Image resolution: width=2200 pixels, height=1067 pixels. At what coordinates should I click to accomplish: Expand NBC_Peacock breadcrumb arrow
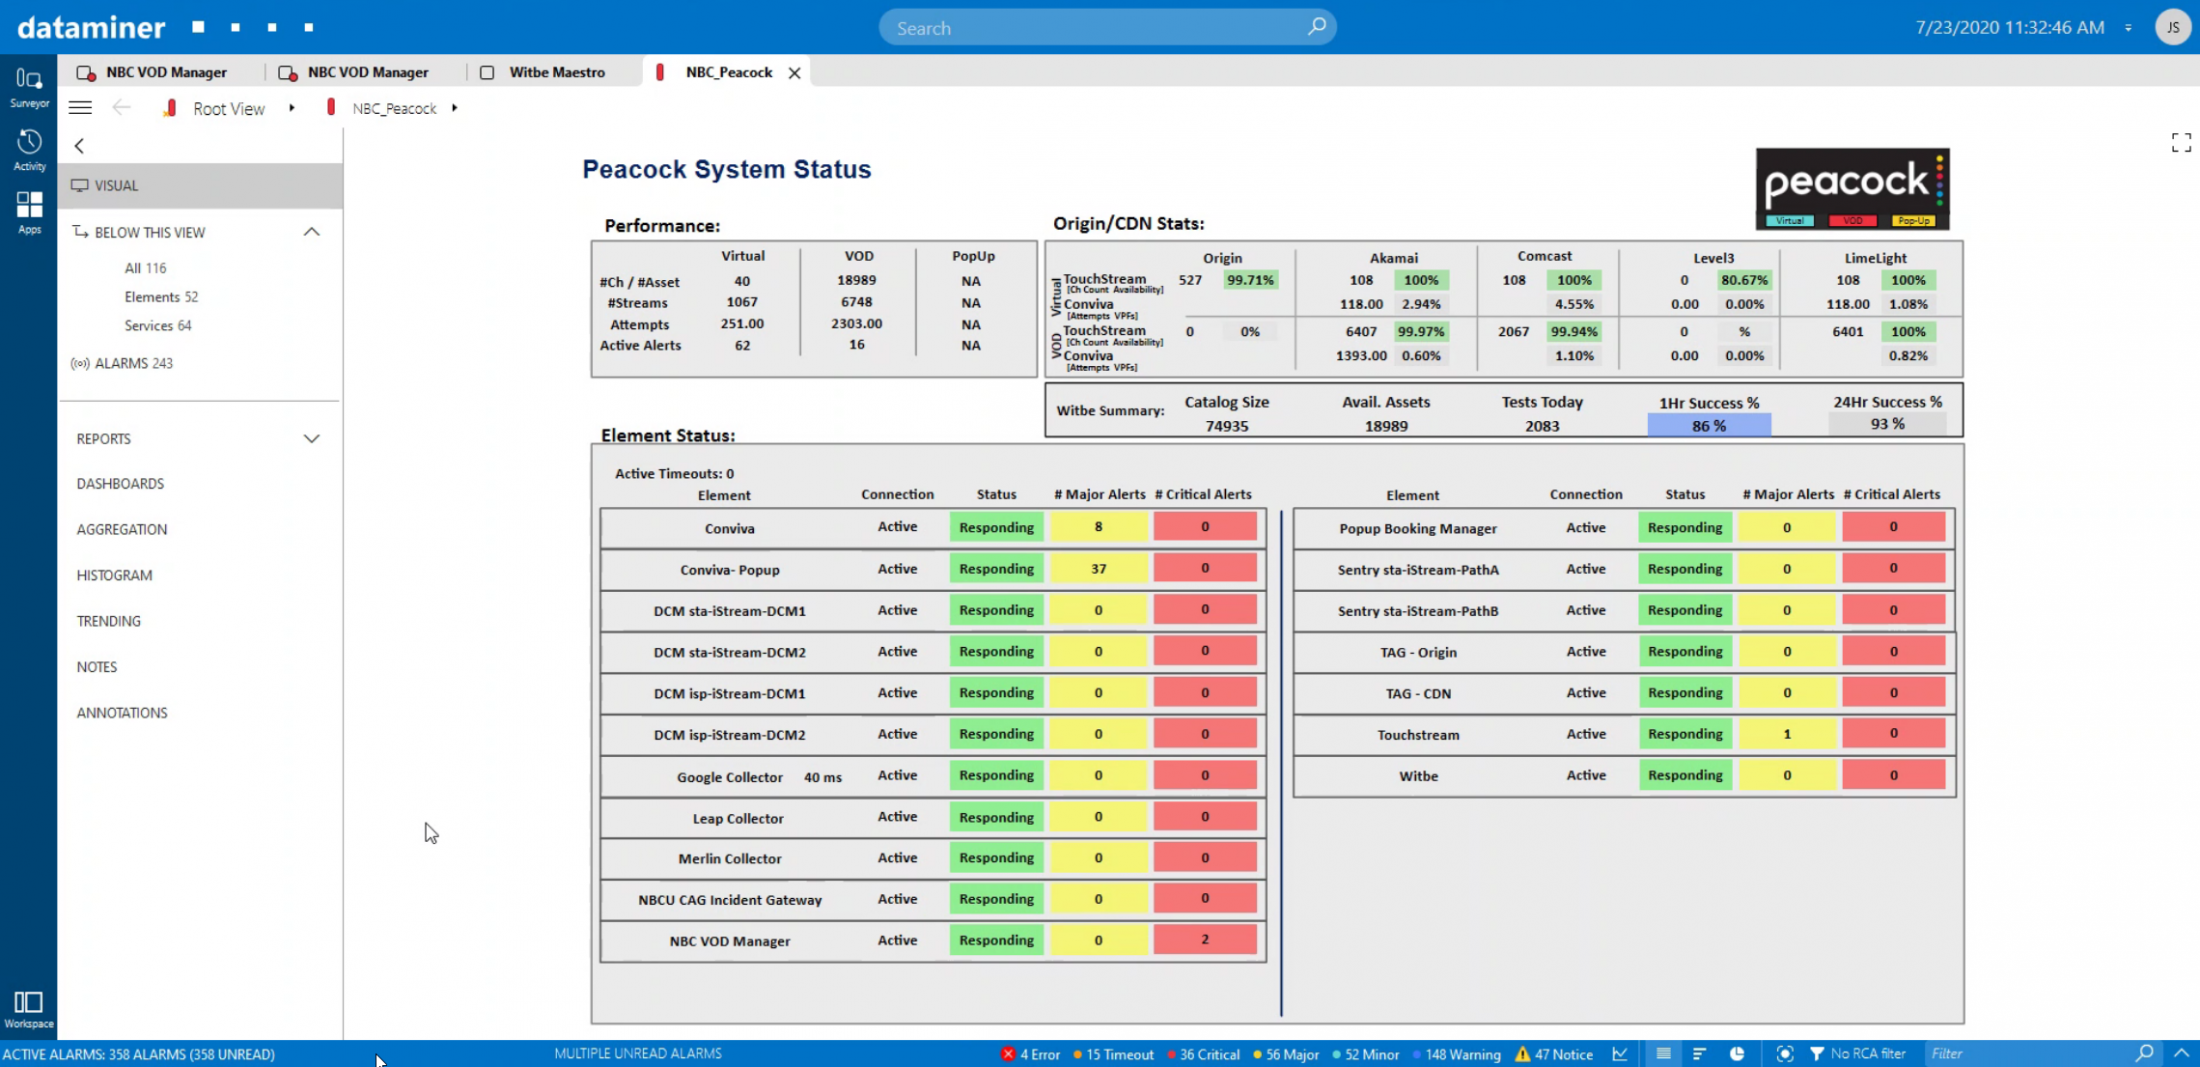(454, 108)
